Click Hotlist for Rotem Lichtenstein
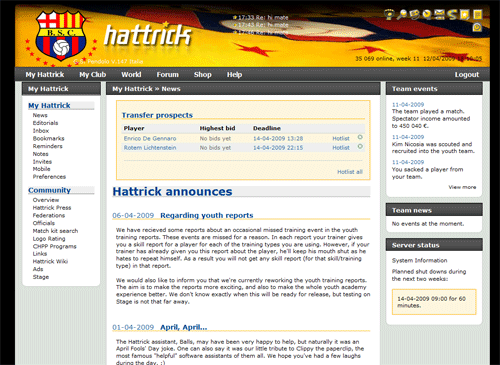The width and height of the screenshot is (500, 365). (341, 148)
